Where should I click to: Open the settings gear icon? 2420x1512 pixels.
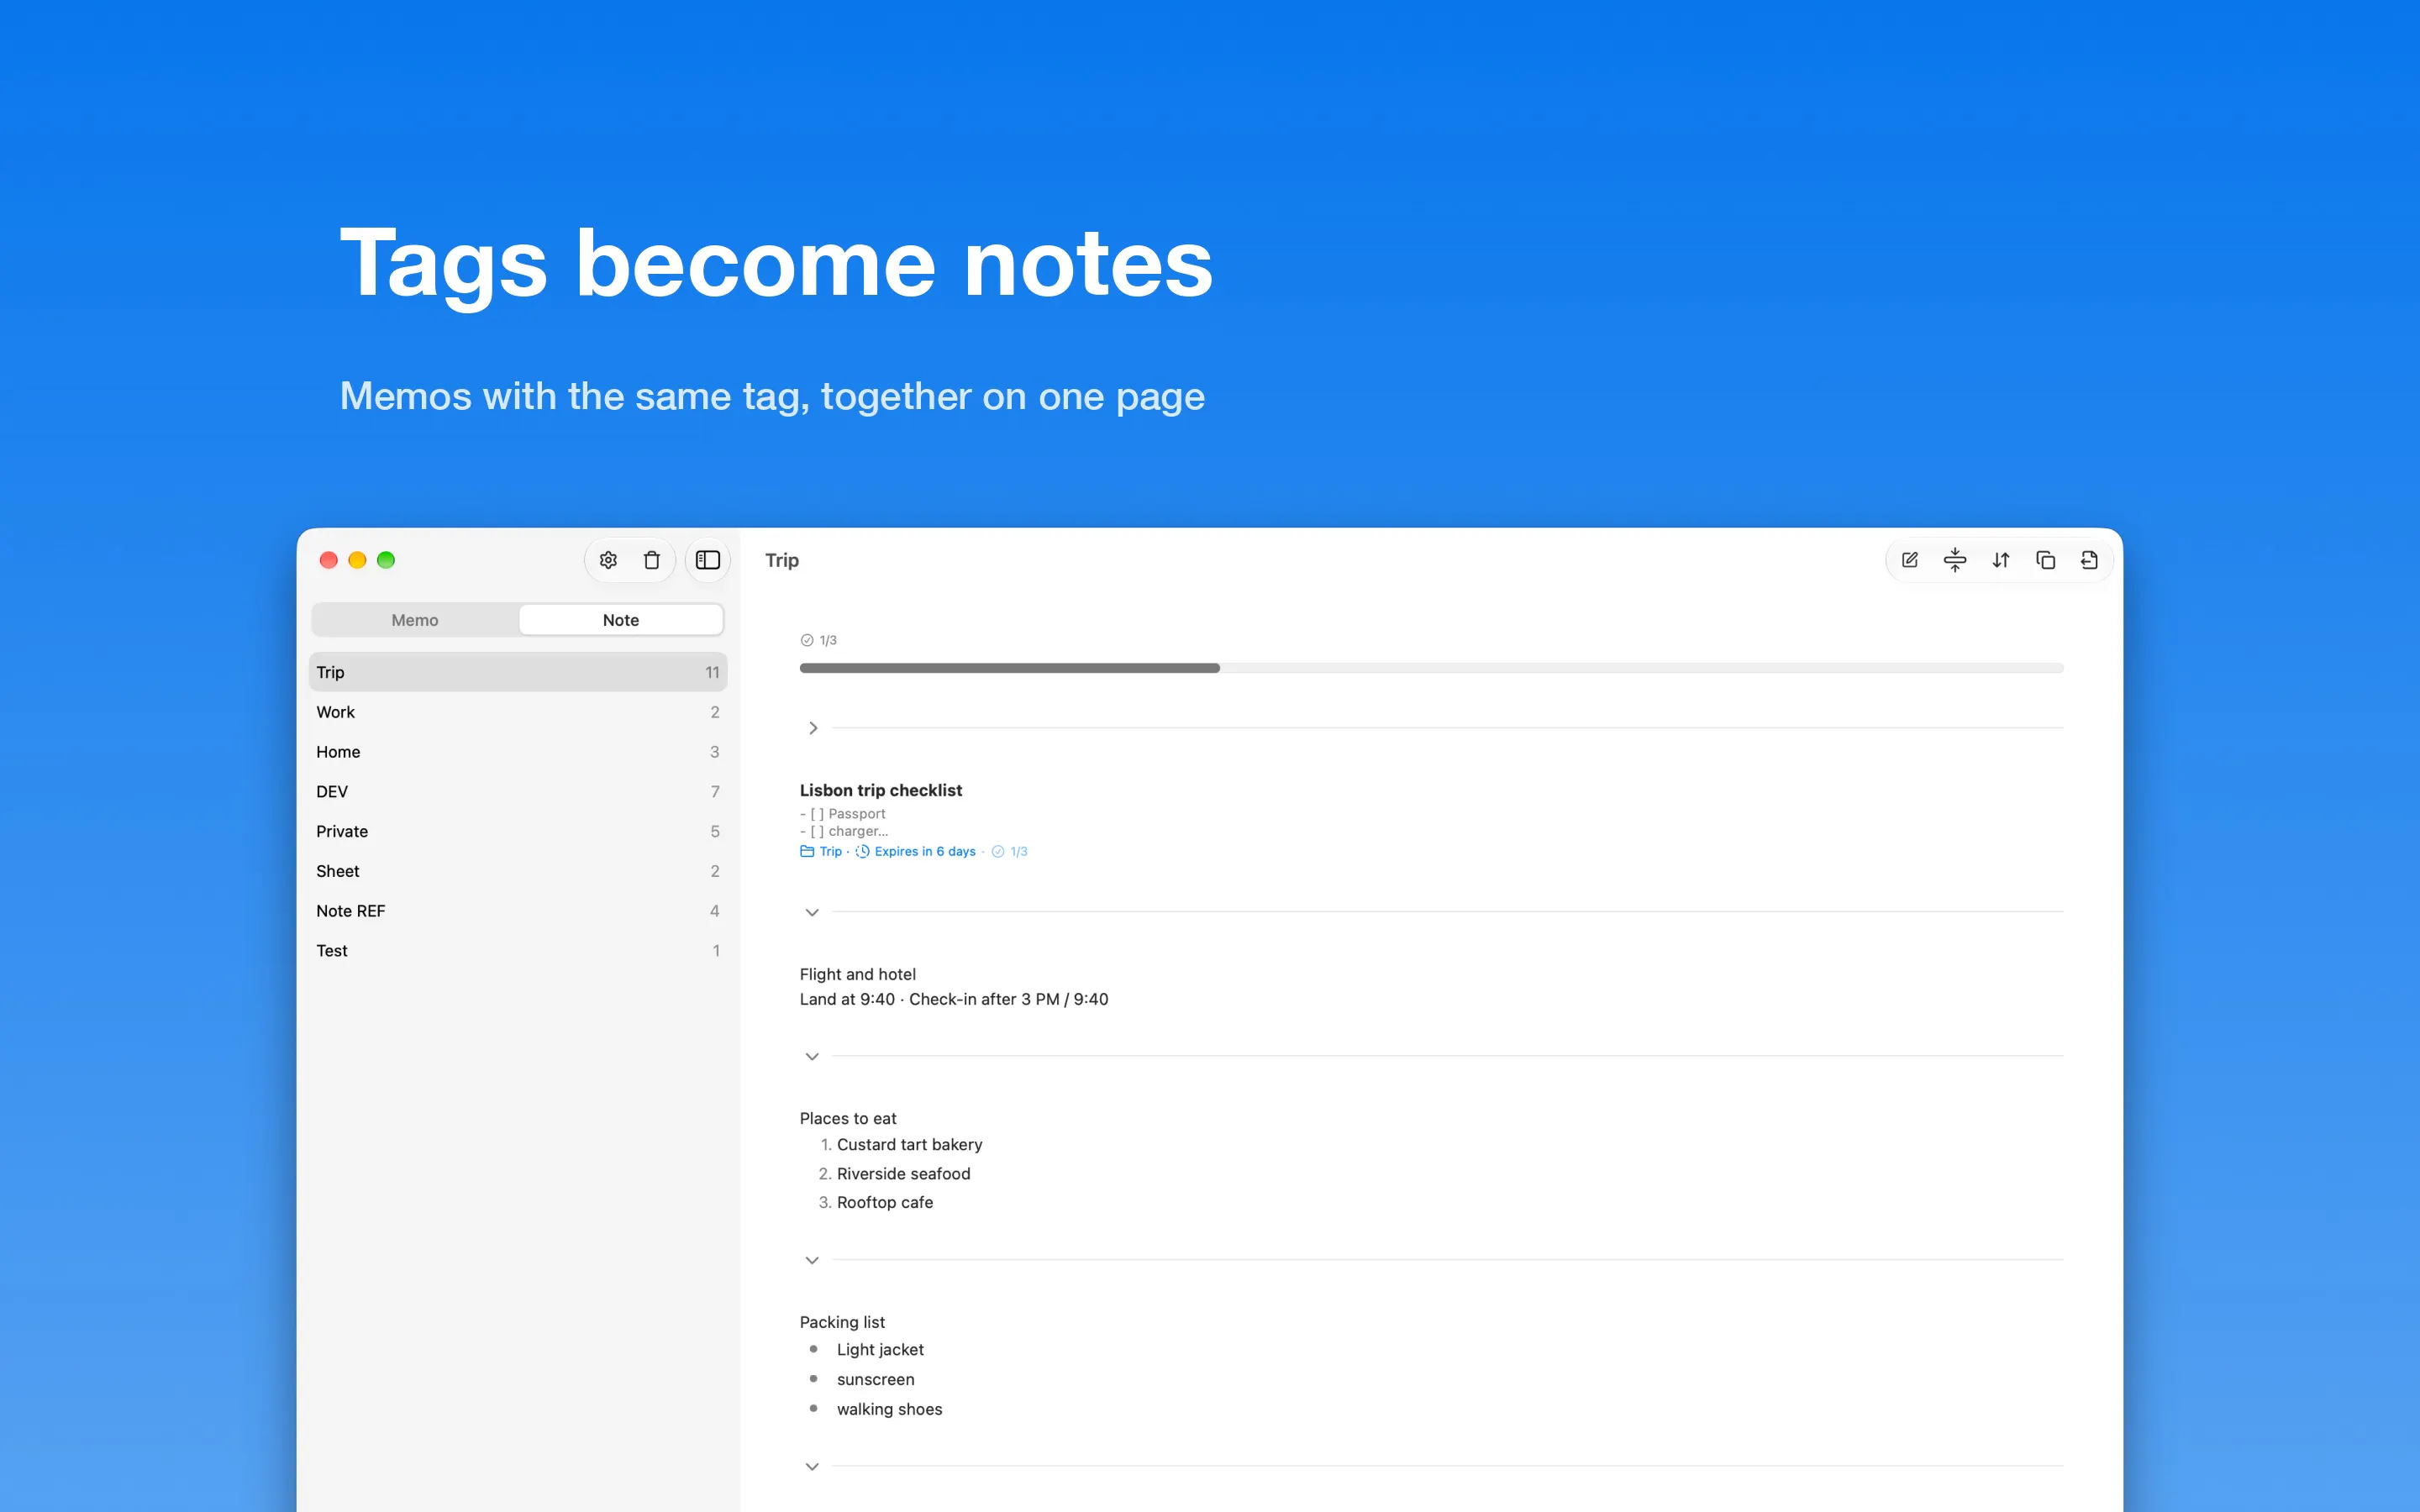(608, 560)
